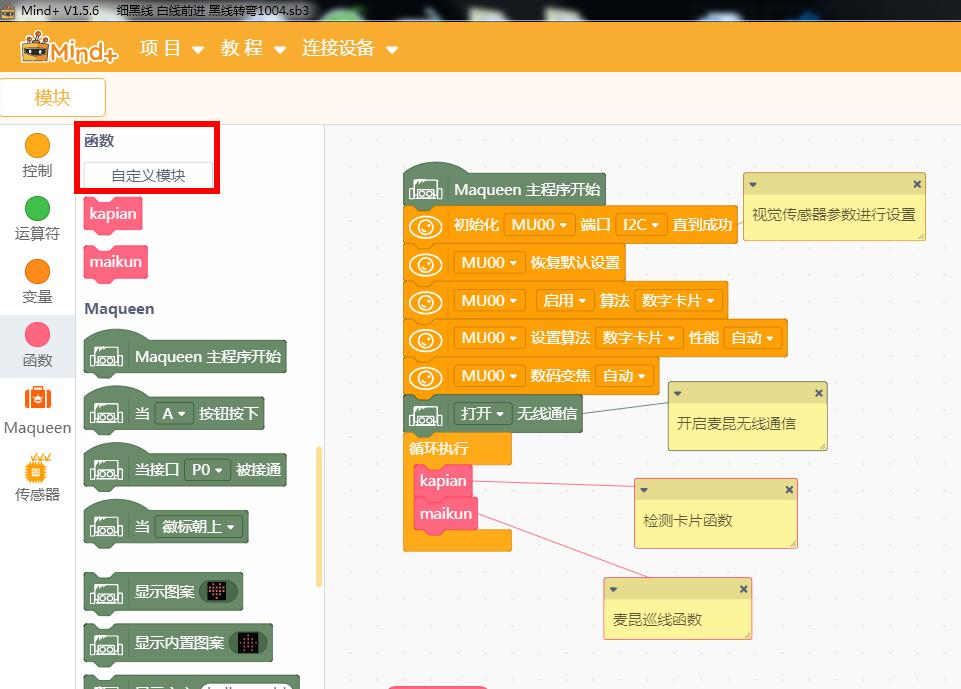Click the eye icon on 设置算法 性能 block

(x=425, y=340)
